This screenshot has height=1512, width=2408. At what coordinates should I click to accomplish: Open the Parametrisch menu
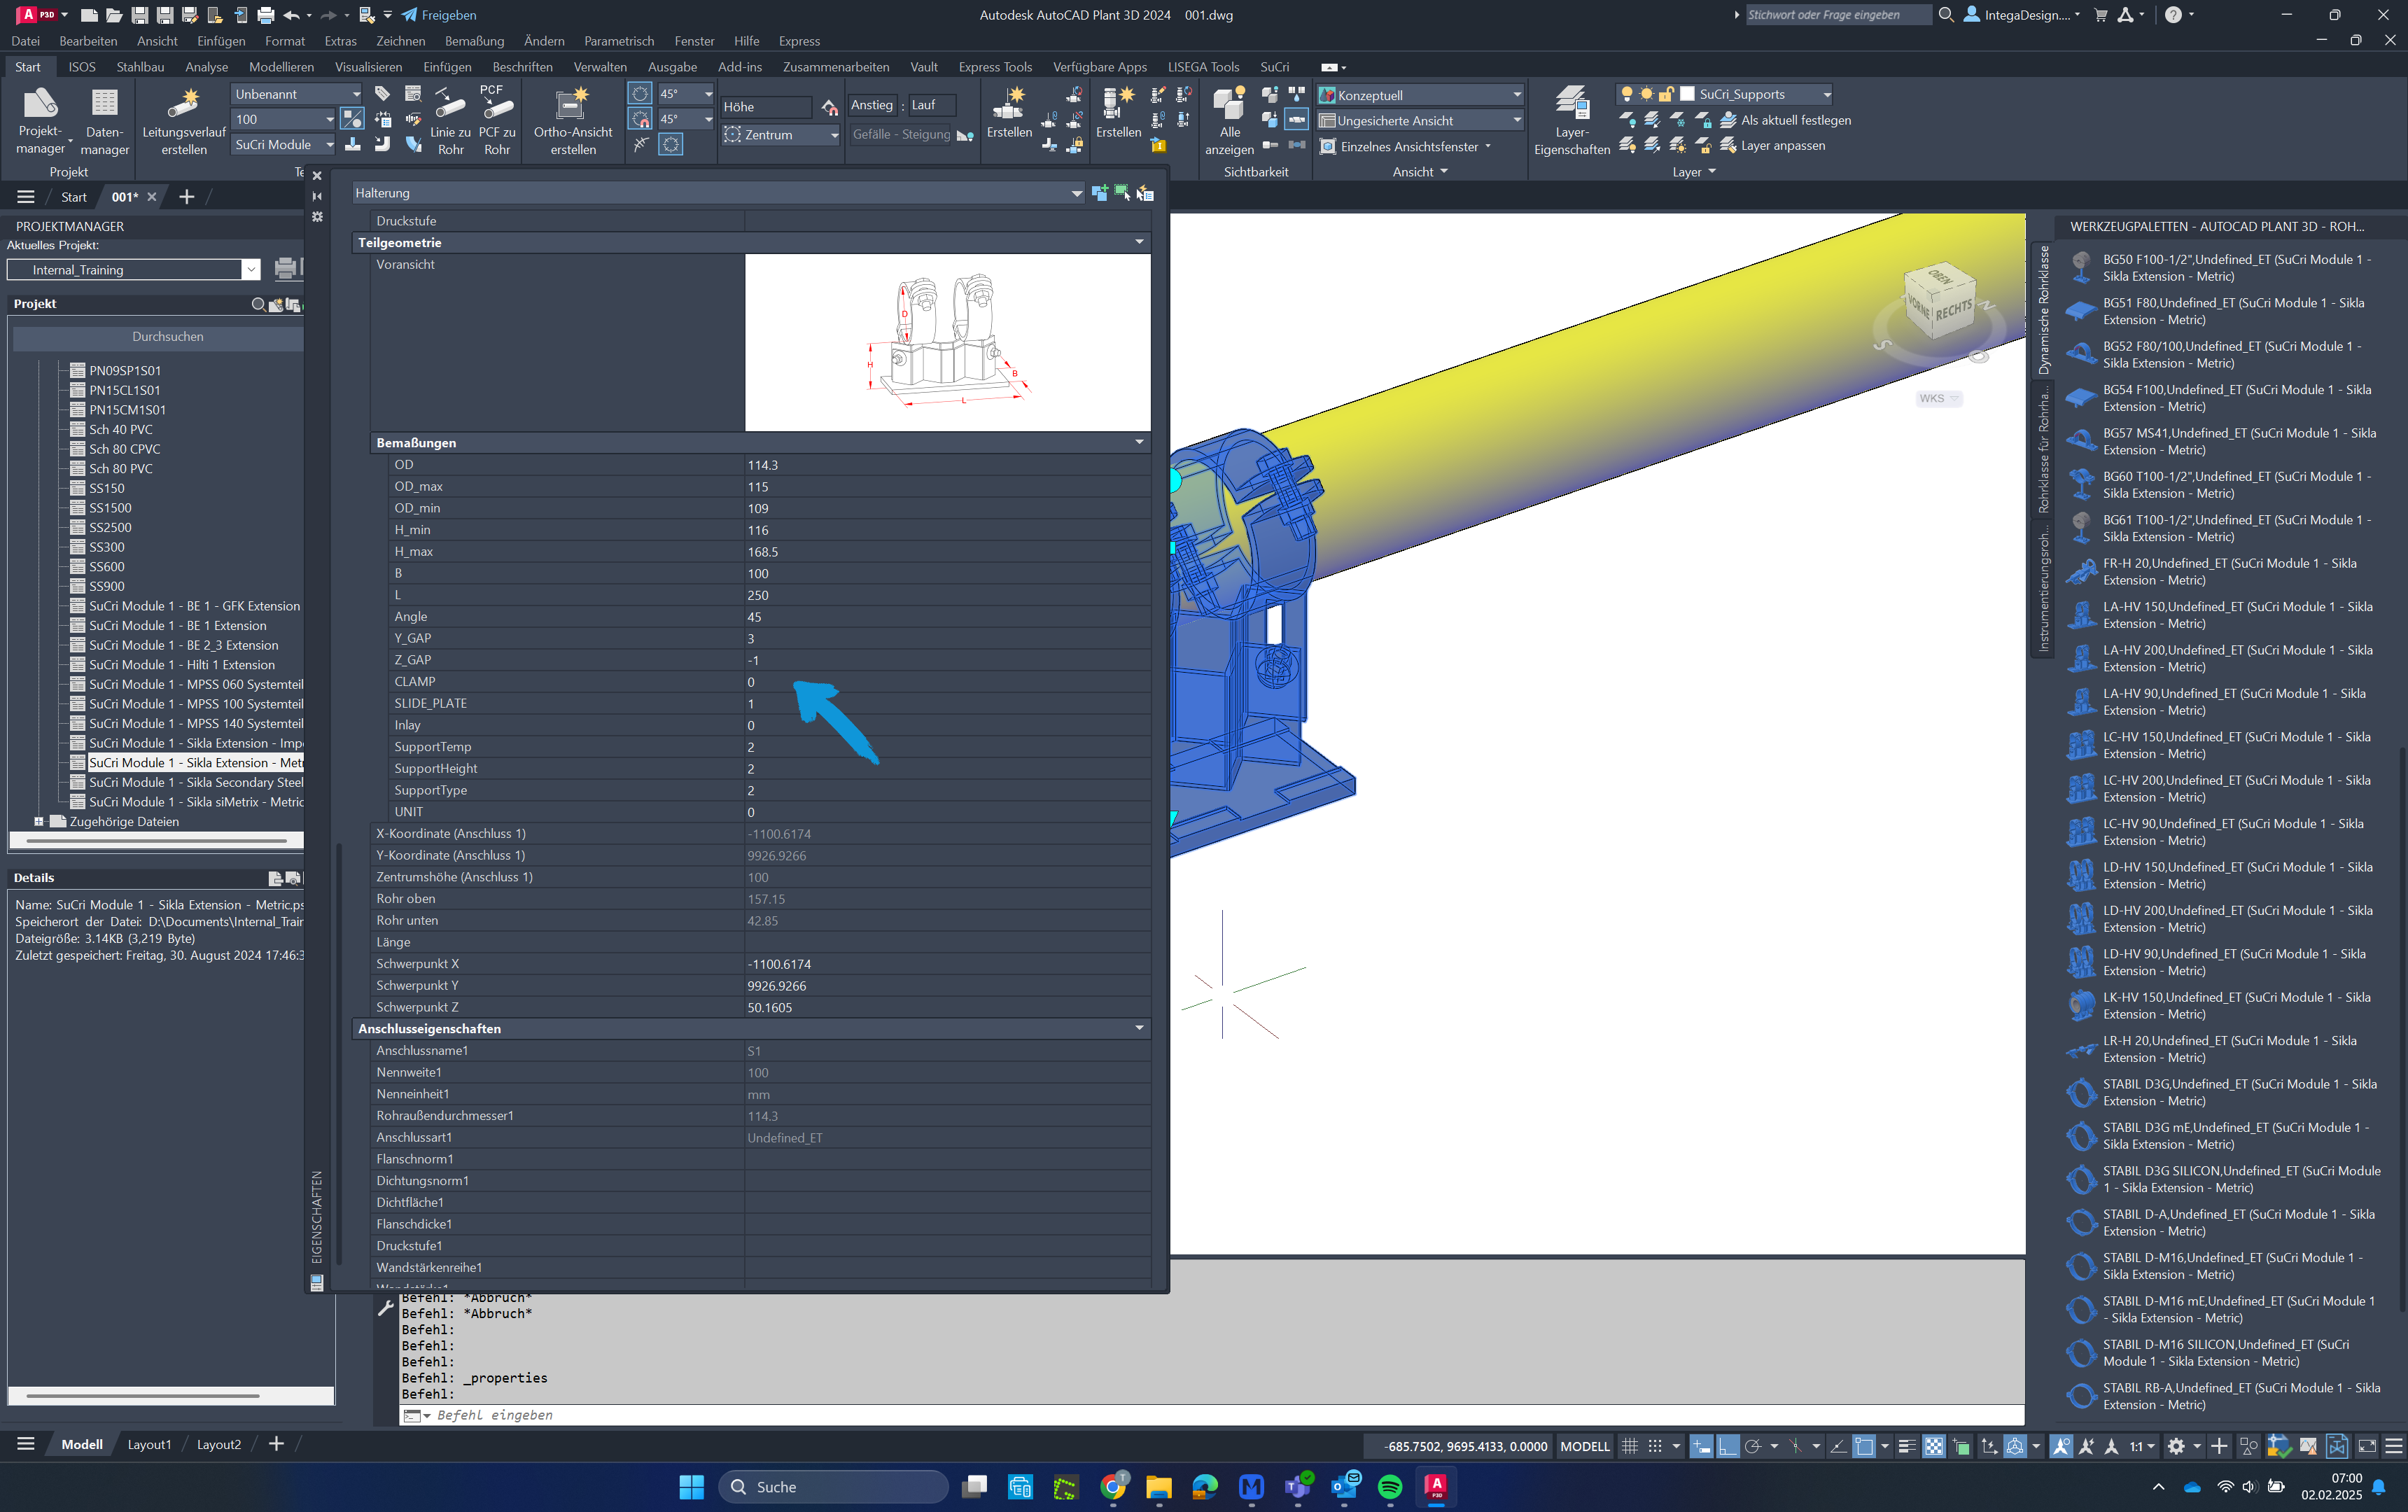point(619,41)
